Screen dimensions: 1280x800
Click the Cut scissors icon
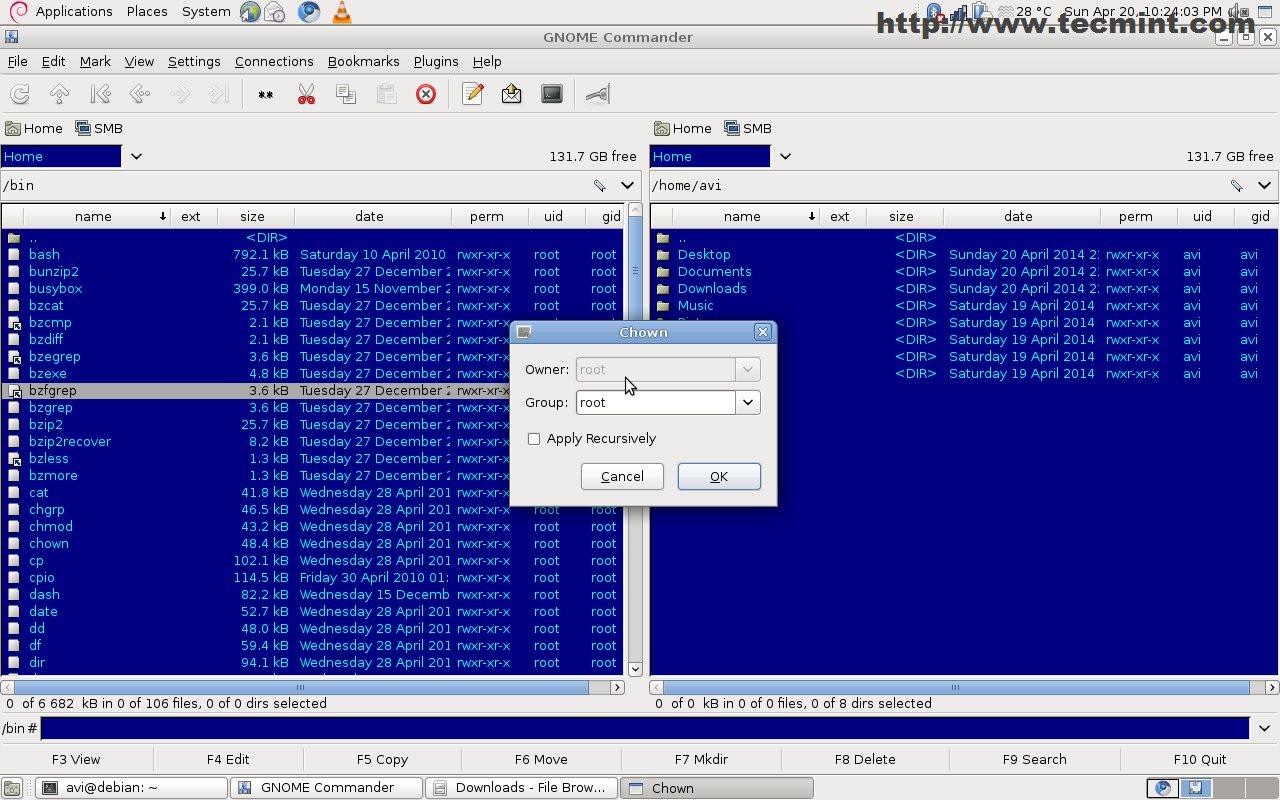point(306,94)
